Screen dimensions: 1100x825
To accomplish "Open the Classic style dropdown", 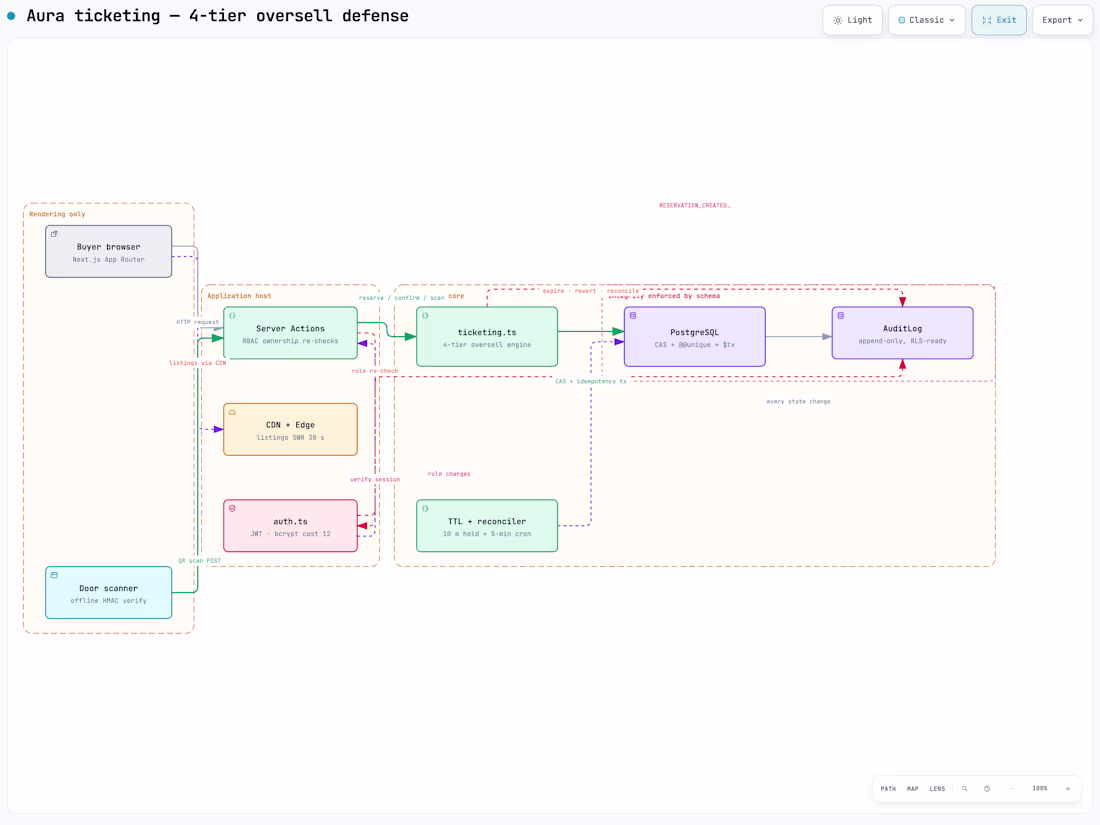I will [x=927, y=20].
